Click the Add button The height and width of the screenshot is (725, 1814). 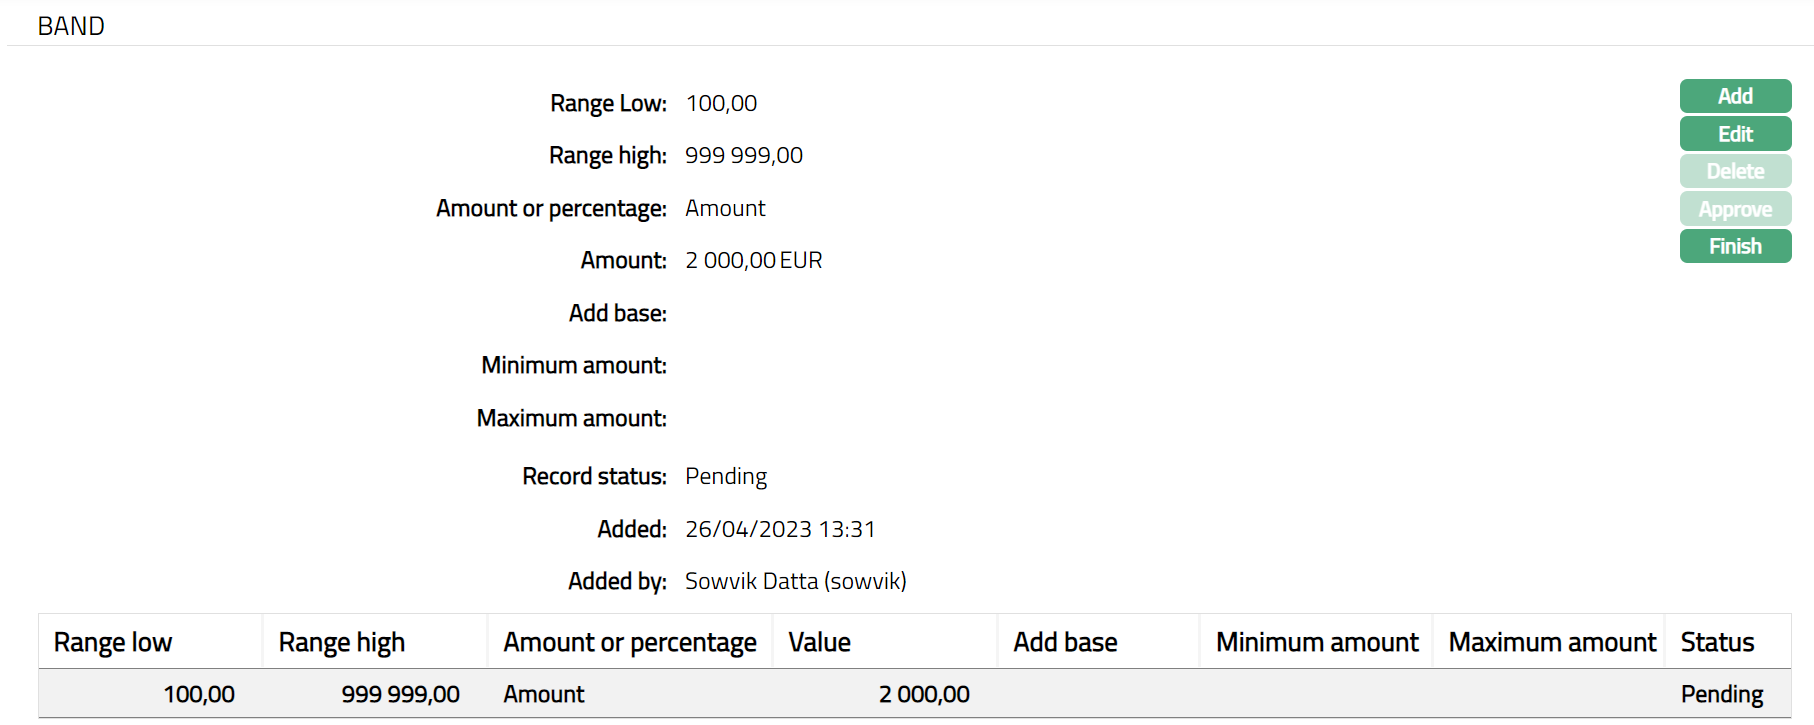1735,96
